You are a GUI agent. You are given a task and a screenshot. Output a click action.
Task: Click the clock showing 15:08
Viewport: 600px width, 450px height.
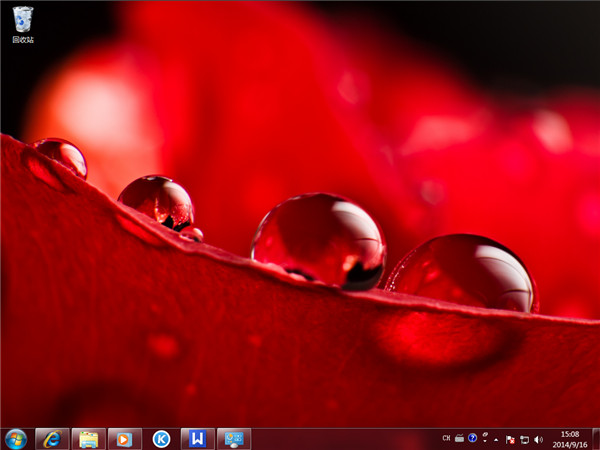570,439
